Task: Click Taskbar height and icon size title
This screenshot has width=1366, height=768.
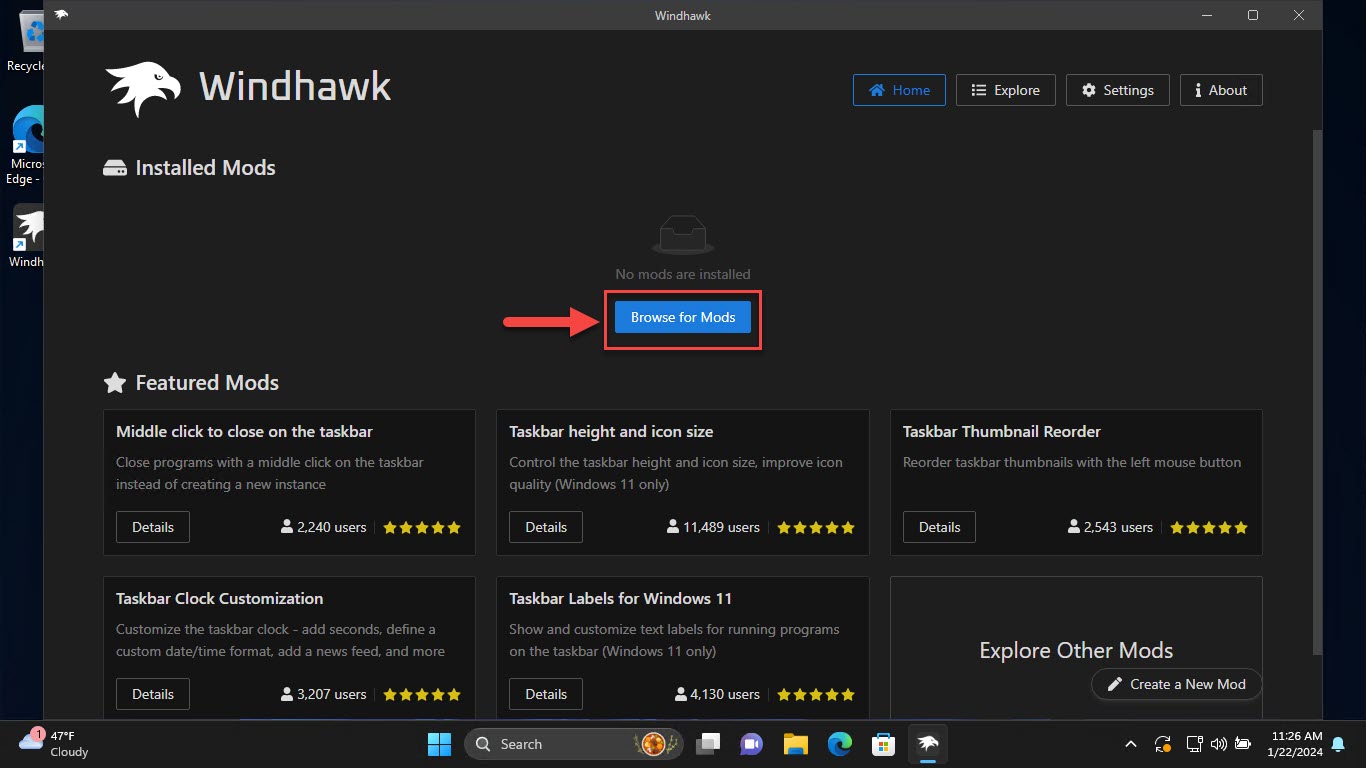Action: point(611,432)
